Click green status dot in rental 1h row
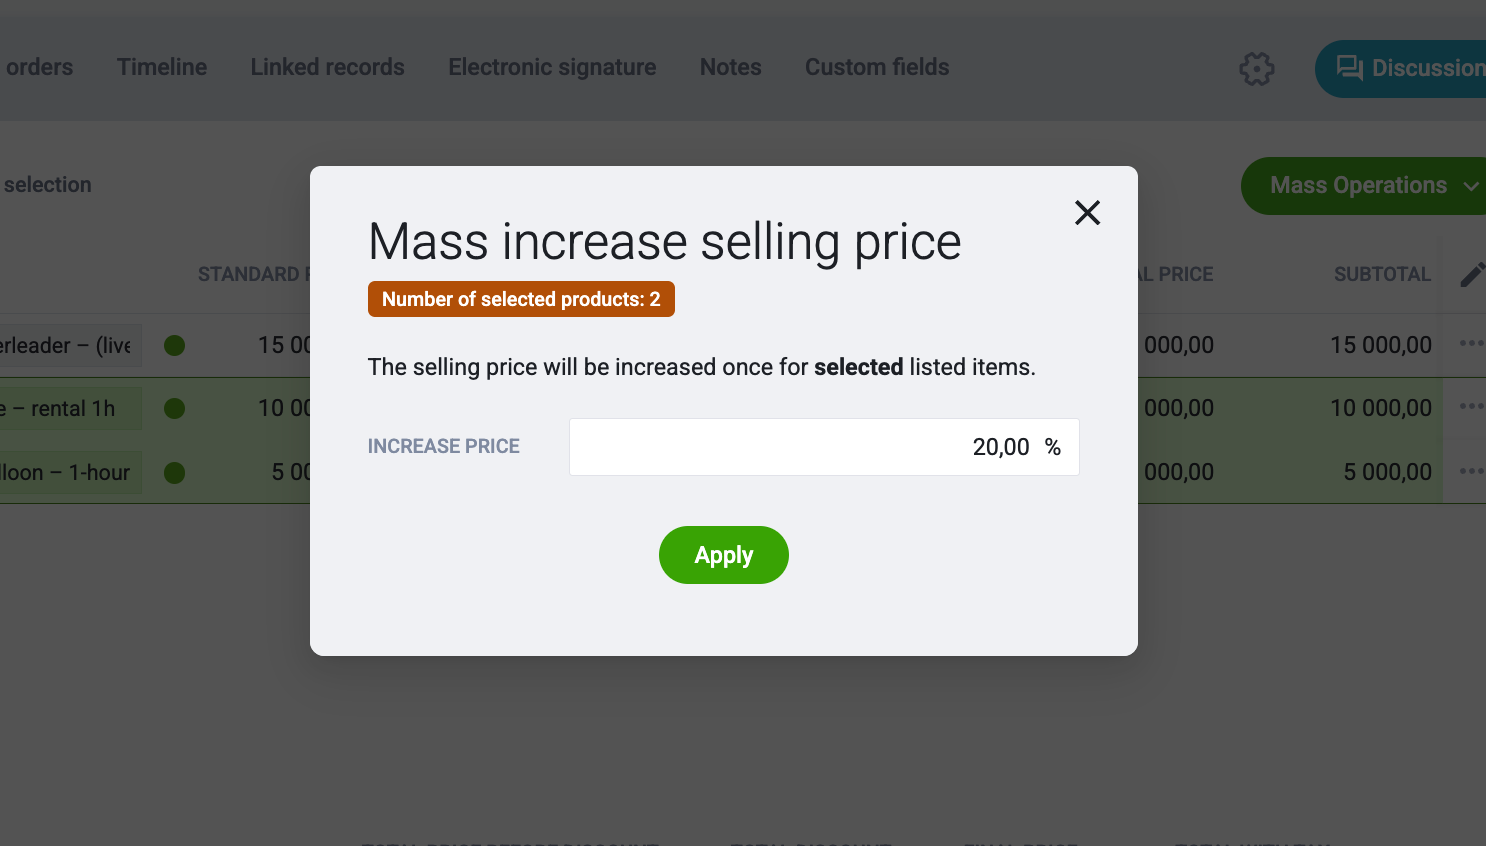The image size is (1486, 846). click(x=174, y=408)
